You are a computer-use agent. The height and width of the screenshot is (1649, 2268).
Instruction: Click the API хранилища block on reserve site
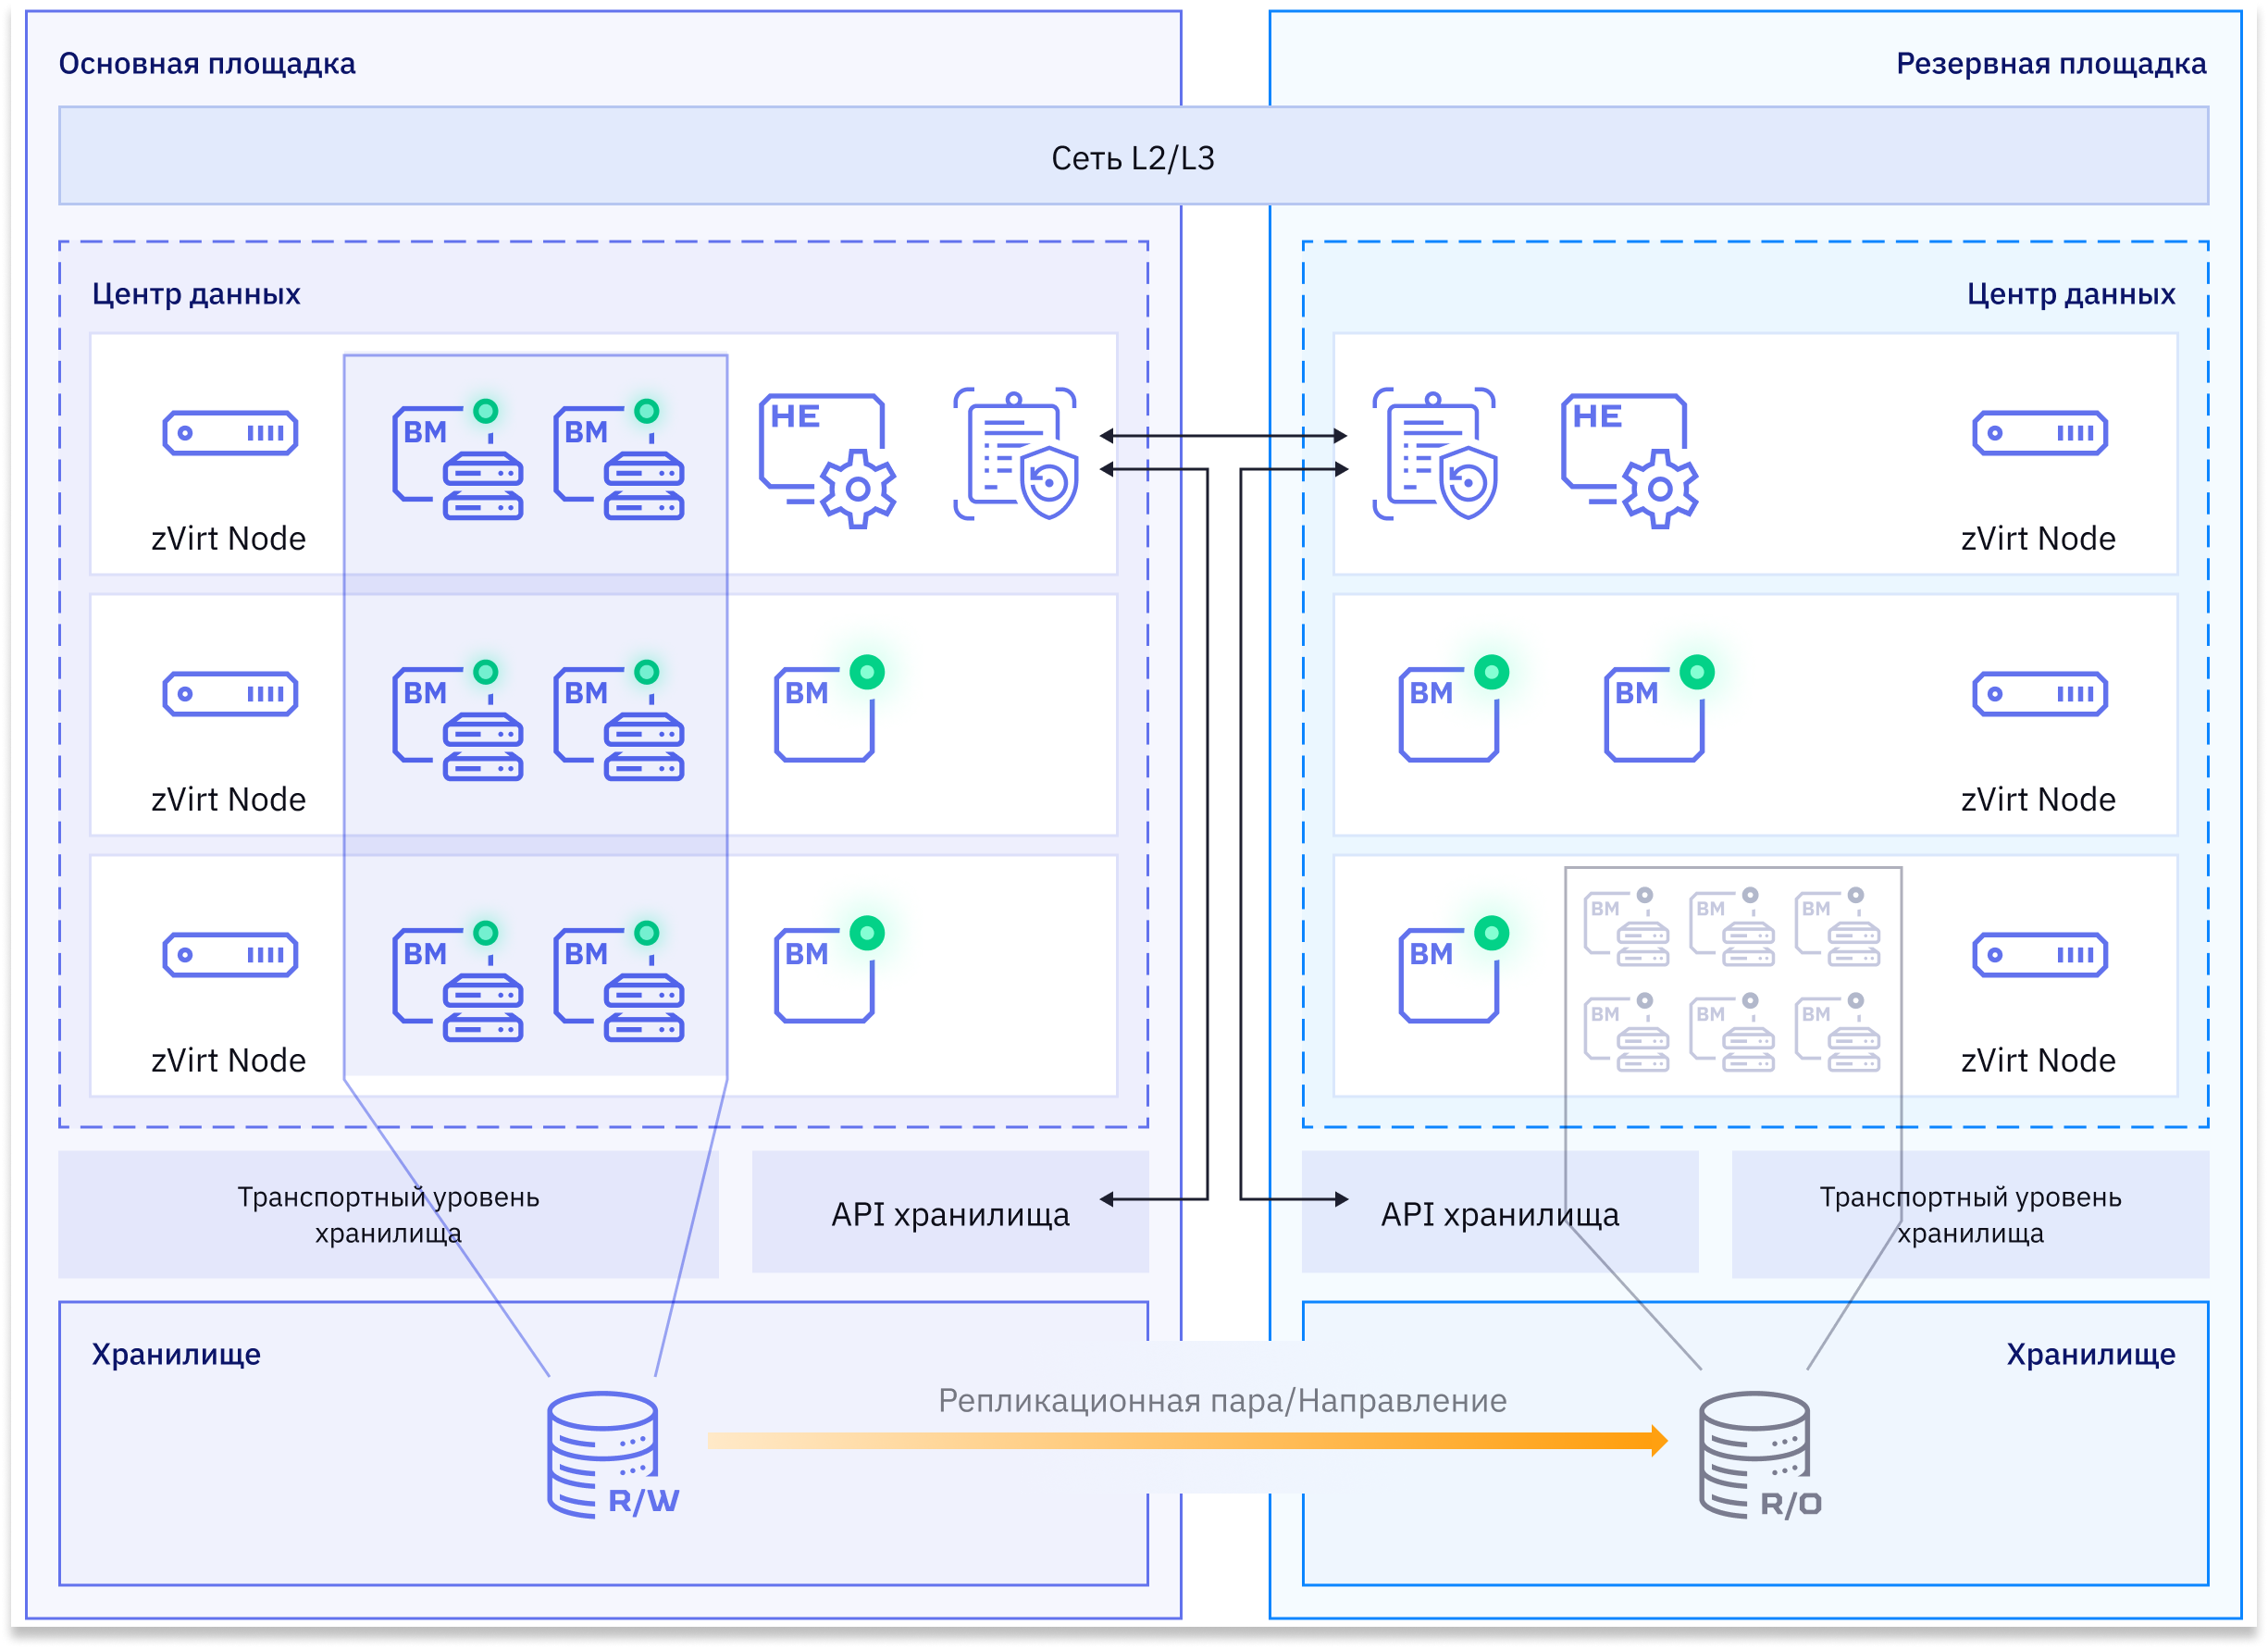point(1500,1213)
